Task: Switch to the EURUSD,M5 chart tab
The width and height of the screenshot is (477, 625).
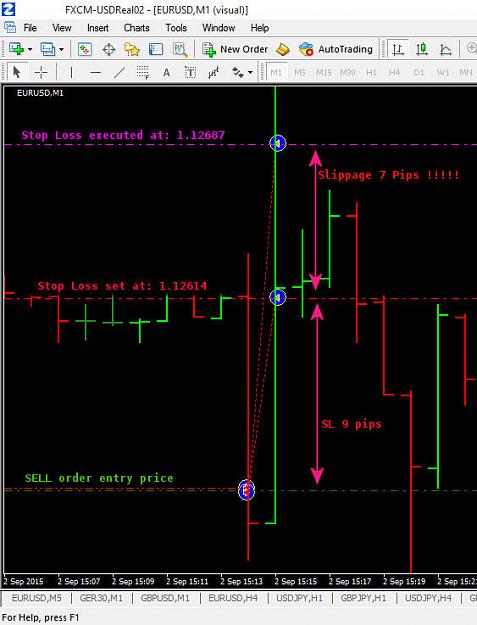Action: (x=37, y=598)
